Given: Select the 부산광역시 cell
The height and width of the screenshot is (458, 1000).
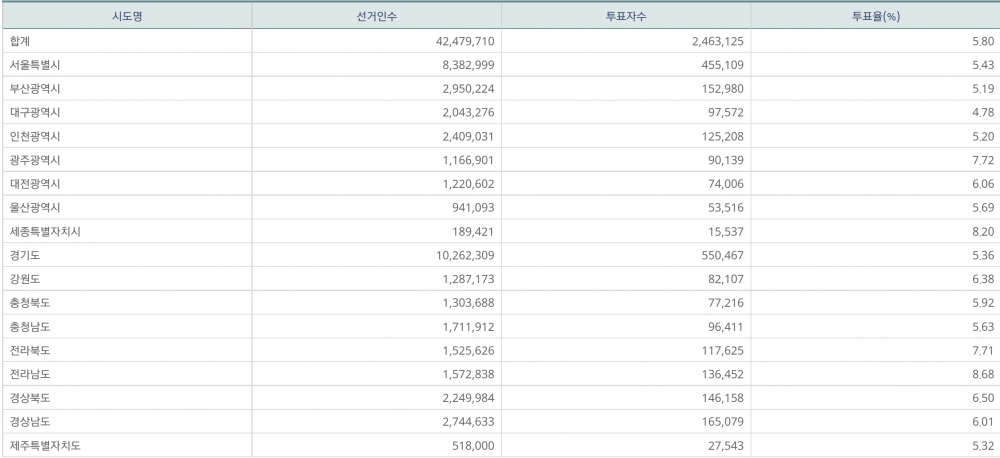Looking at the screenshot, I should pos(35,89).
